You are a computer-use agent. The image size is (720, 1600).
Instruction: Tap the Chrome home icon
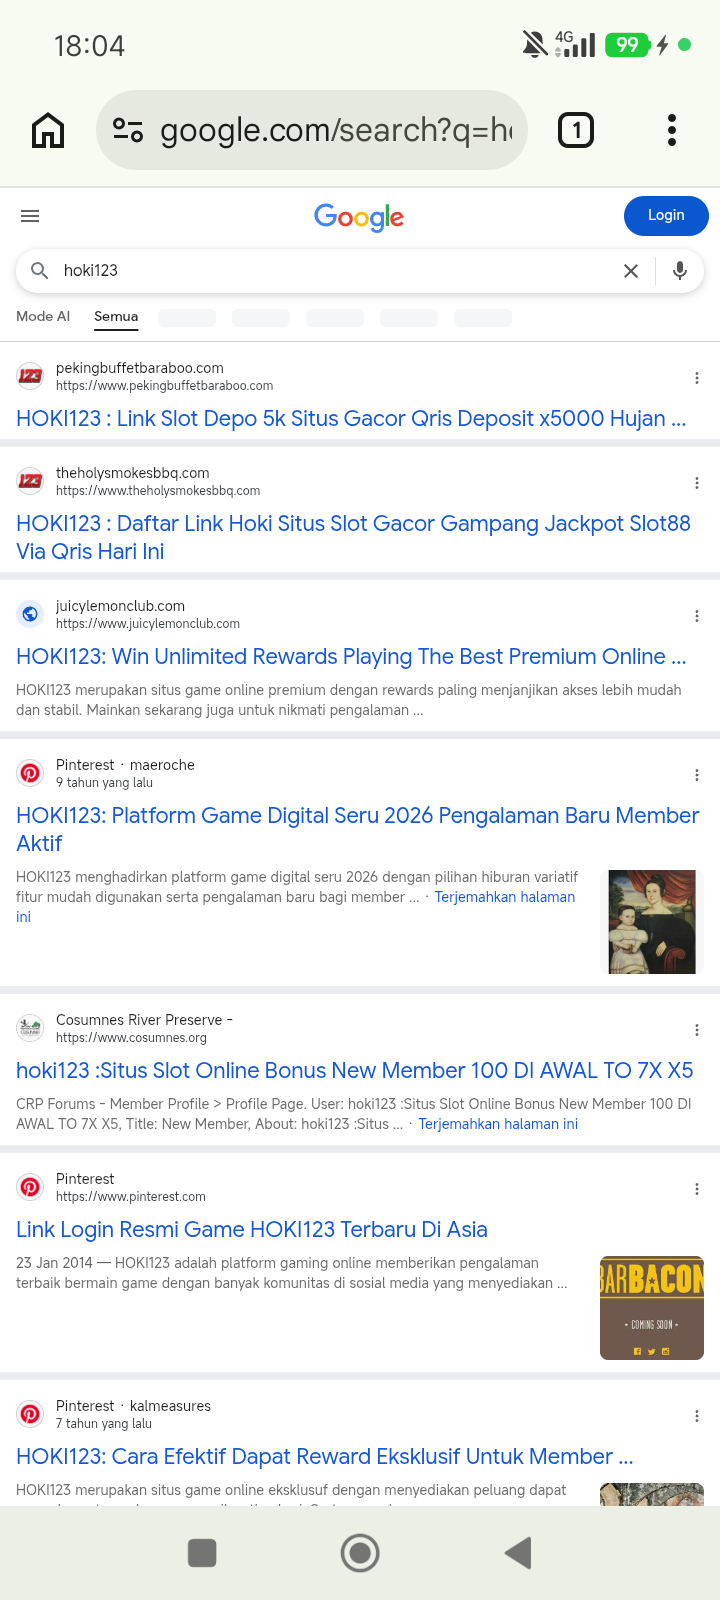pos(48,130)
